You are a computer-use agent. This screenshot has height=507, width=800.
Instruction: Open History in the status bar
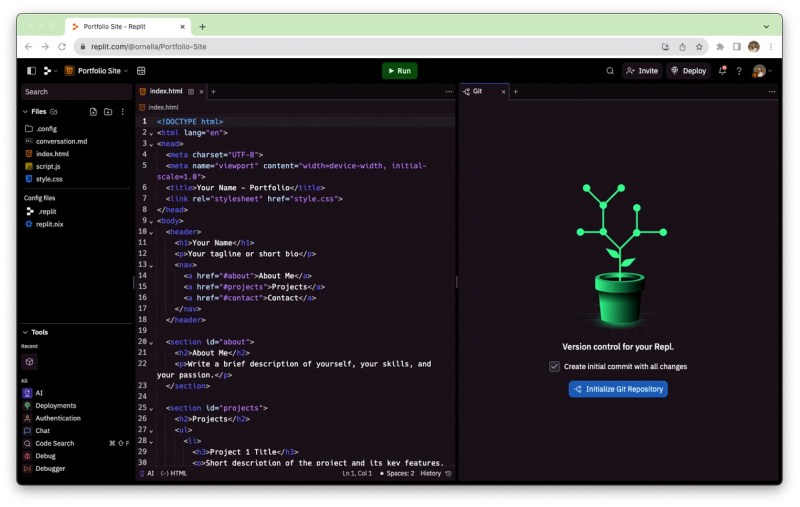(x=436, y=473)
